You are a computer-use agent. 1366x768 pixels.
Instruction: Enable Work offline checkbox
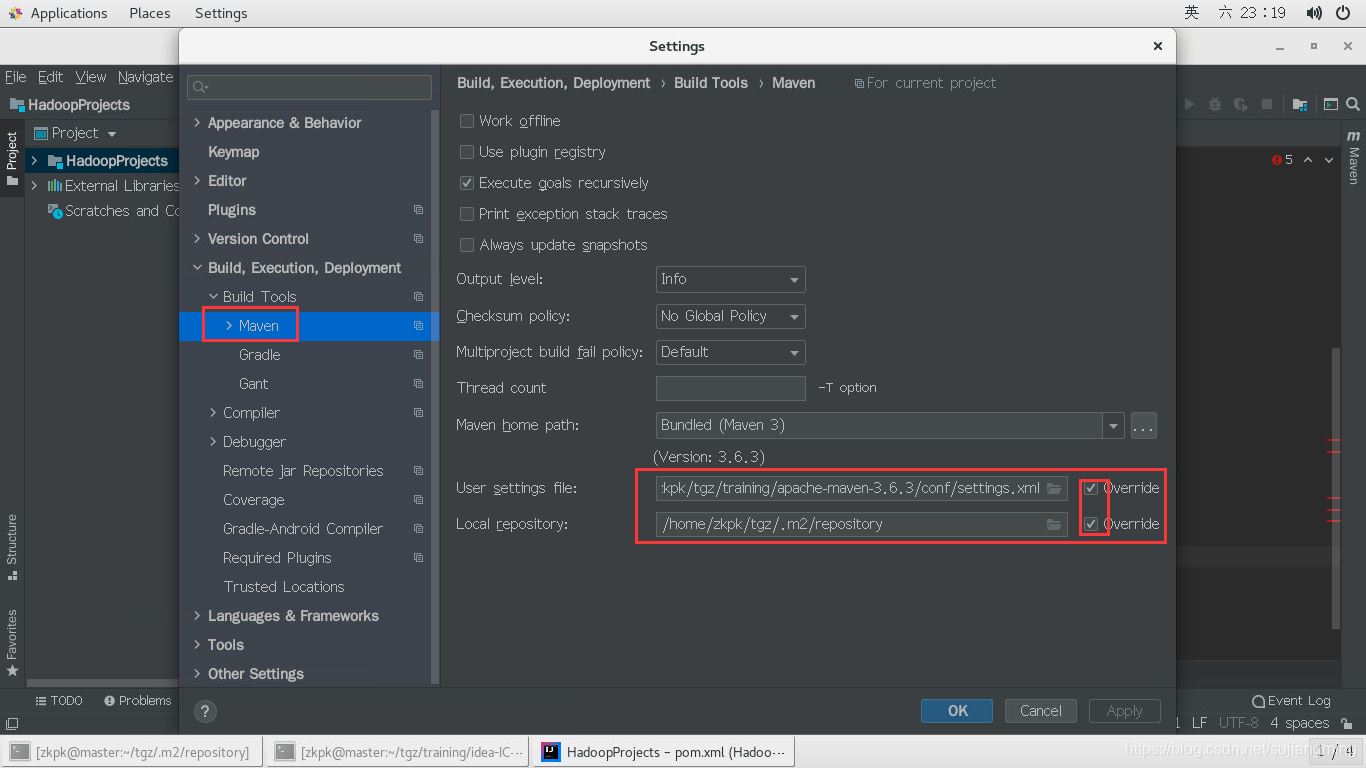pyautogui.click(x=466, y=121)
